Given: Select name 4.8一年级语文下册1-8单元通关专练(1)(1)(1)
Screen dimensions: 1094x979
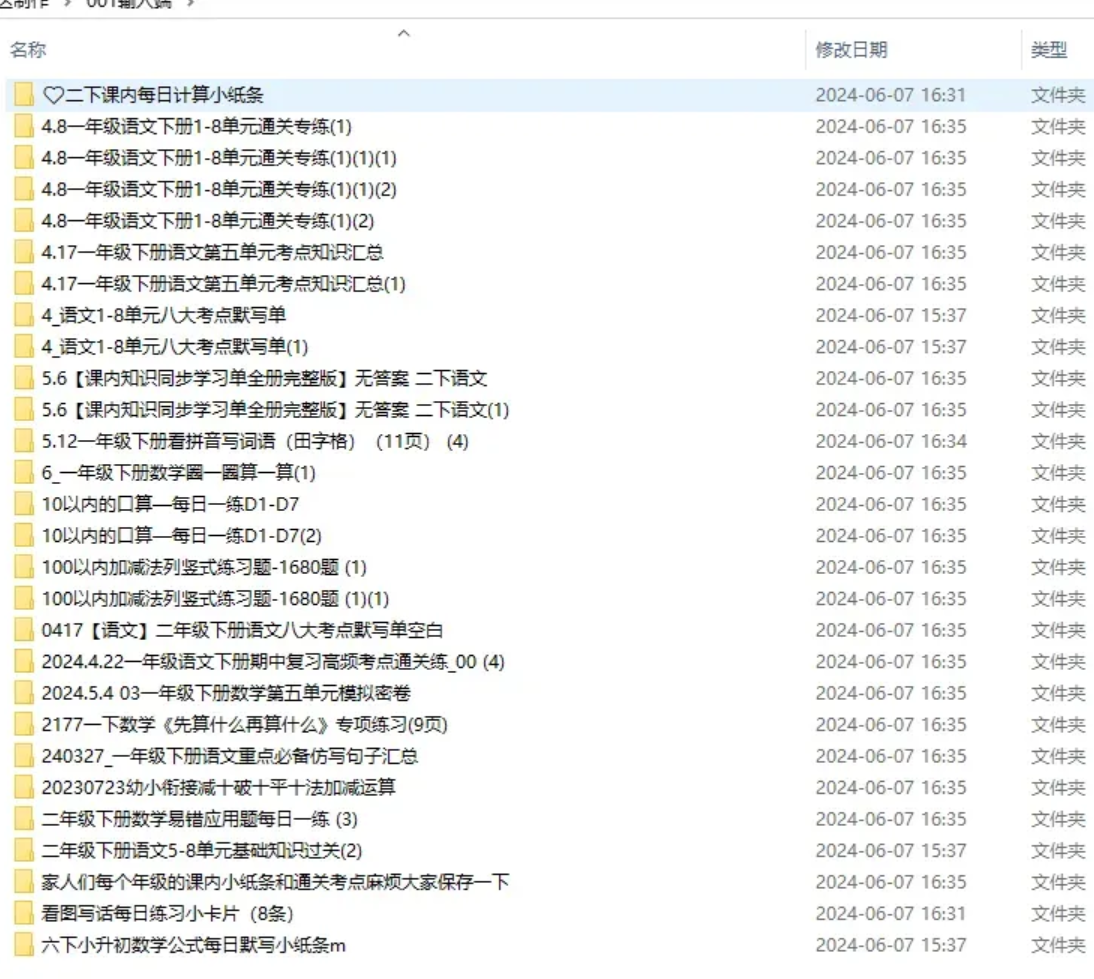Looking at the screenshot, I should click(219, 158).
